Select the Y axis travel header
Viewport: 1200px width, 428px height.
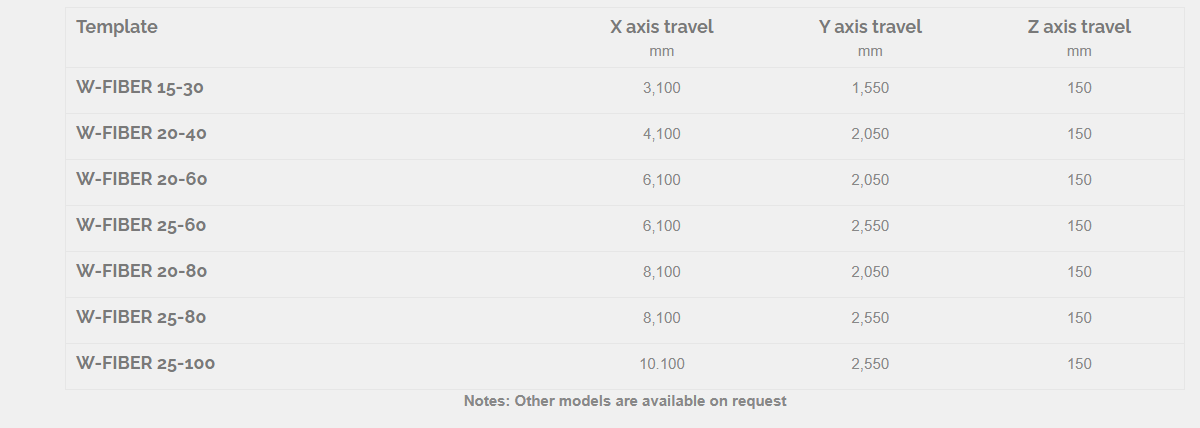[870, 27]
